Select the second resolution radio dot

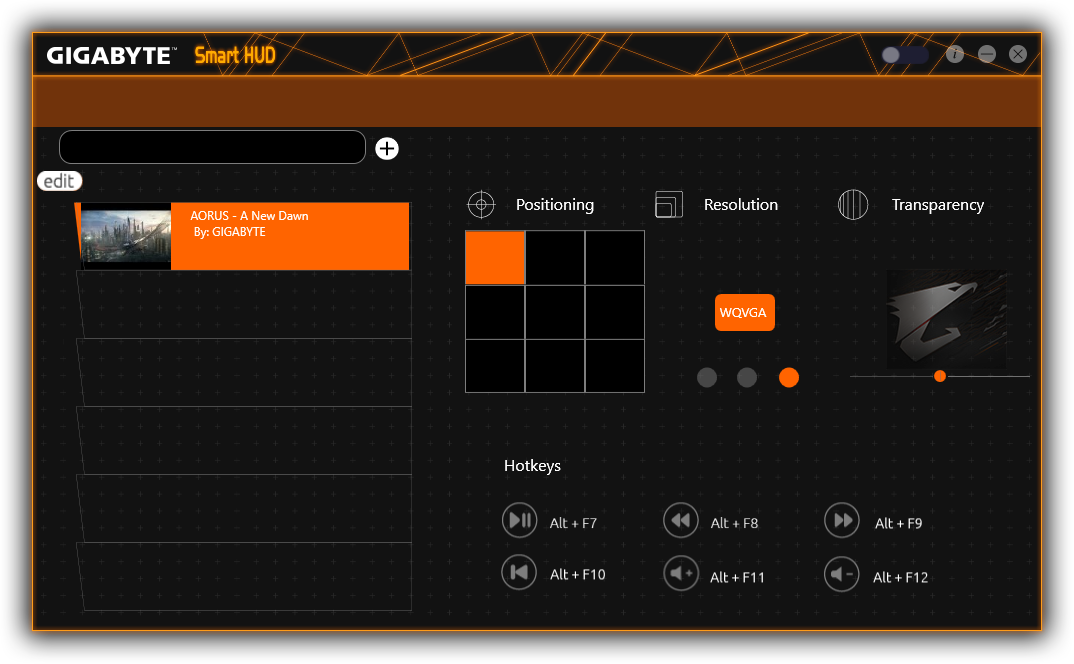click(x=747, y=378)
